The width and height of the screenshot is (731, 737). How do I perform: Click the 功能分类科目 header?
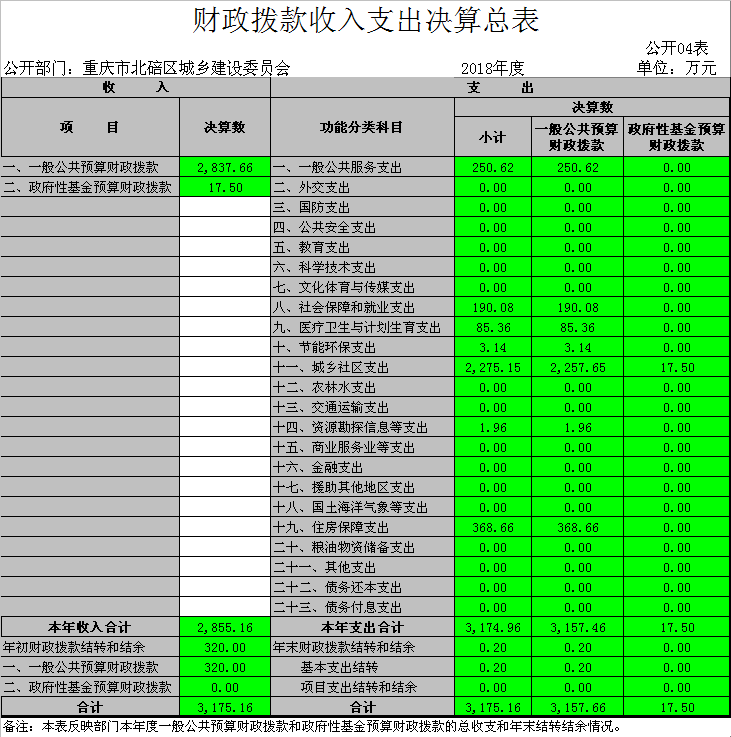tap(362, 127)
